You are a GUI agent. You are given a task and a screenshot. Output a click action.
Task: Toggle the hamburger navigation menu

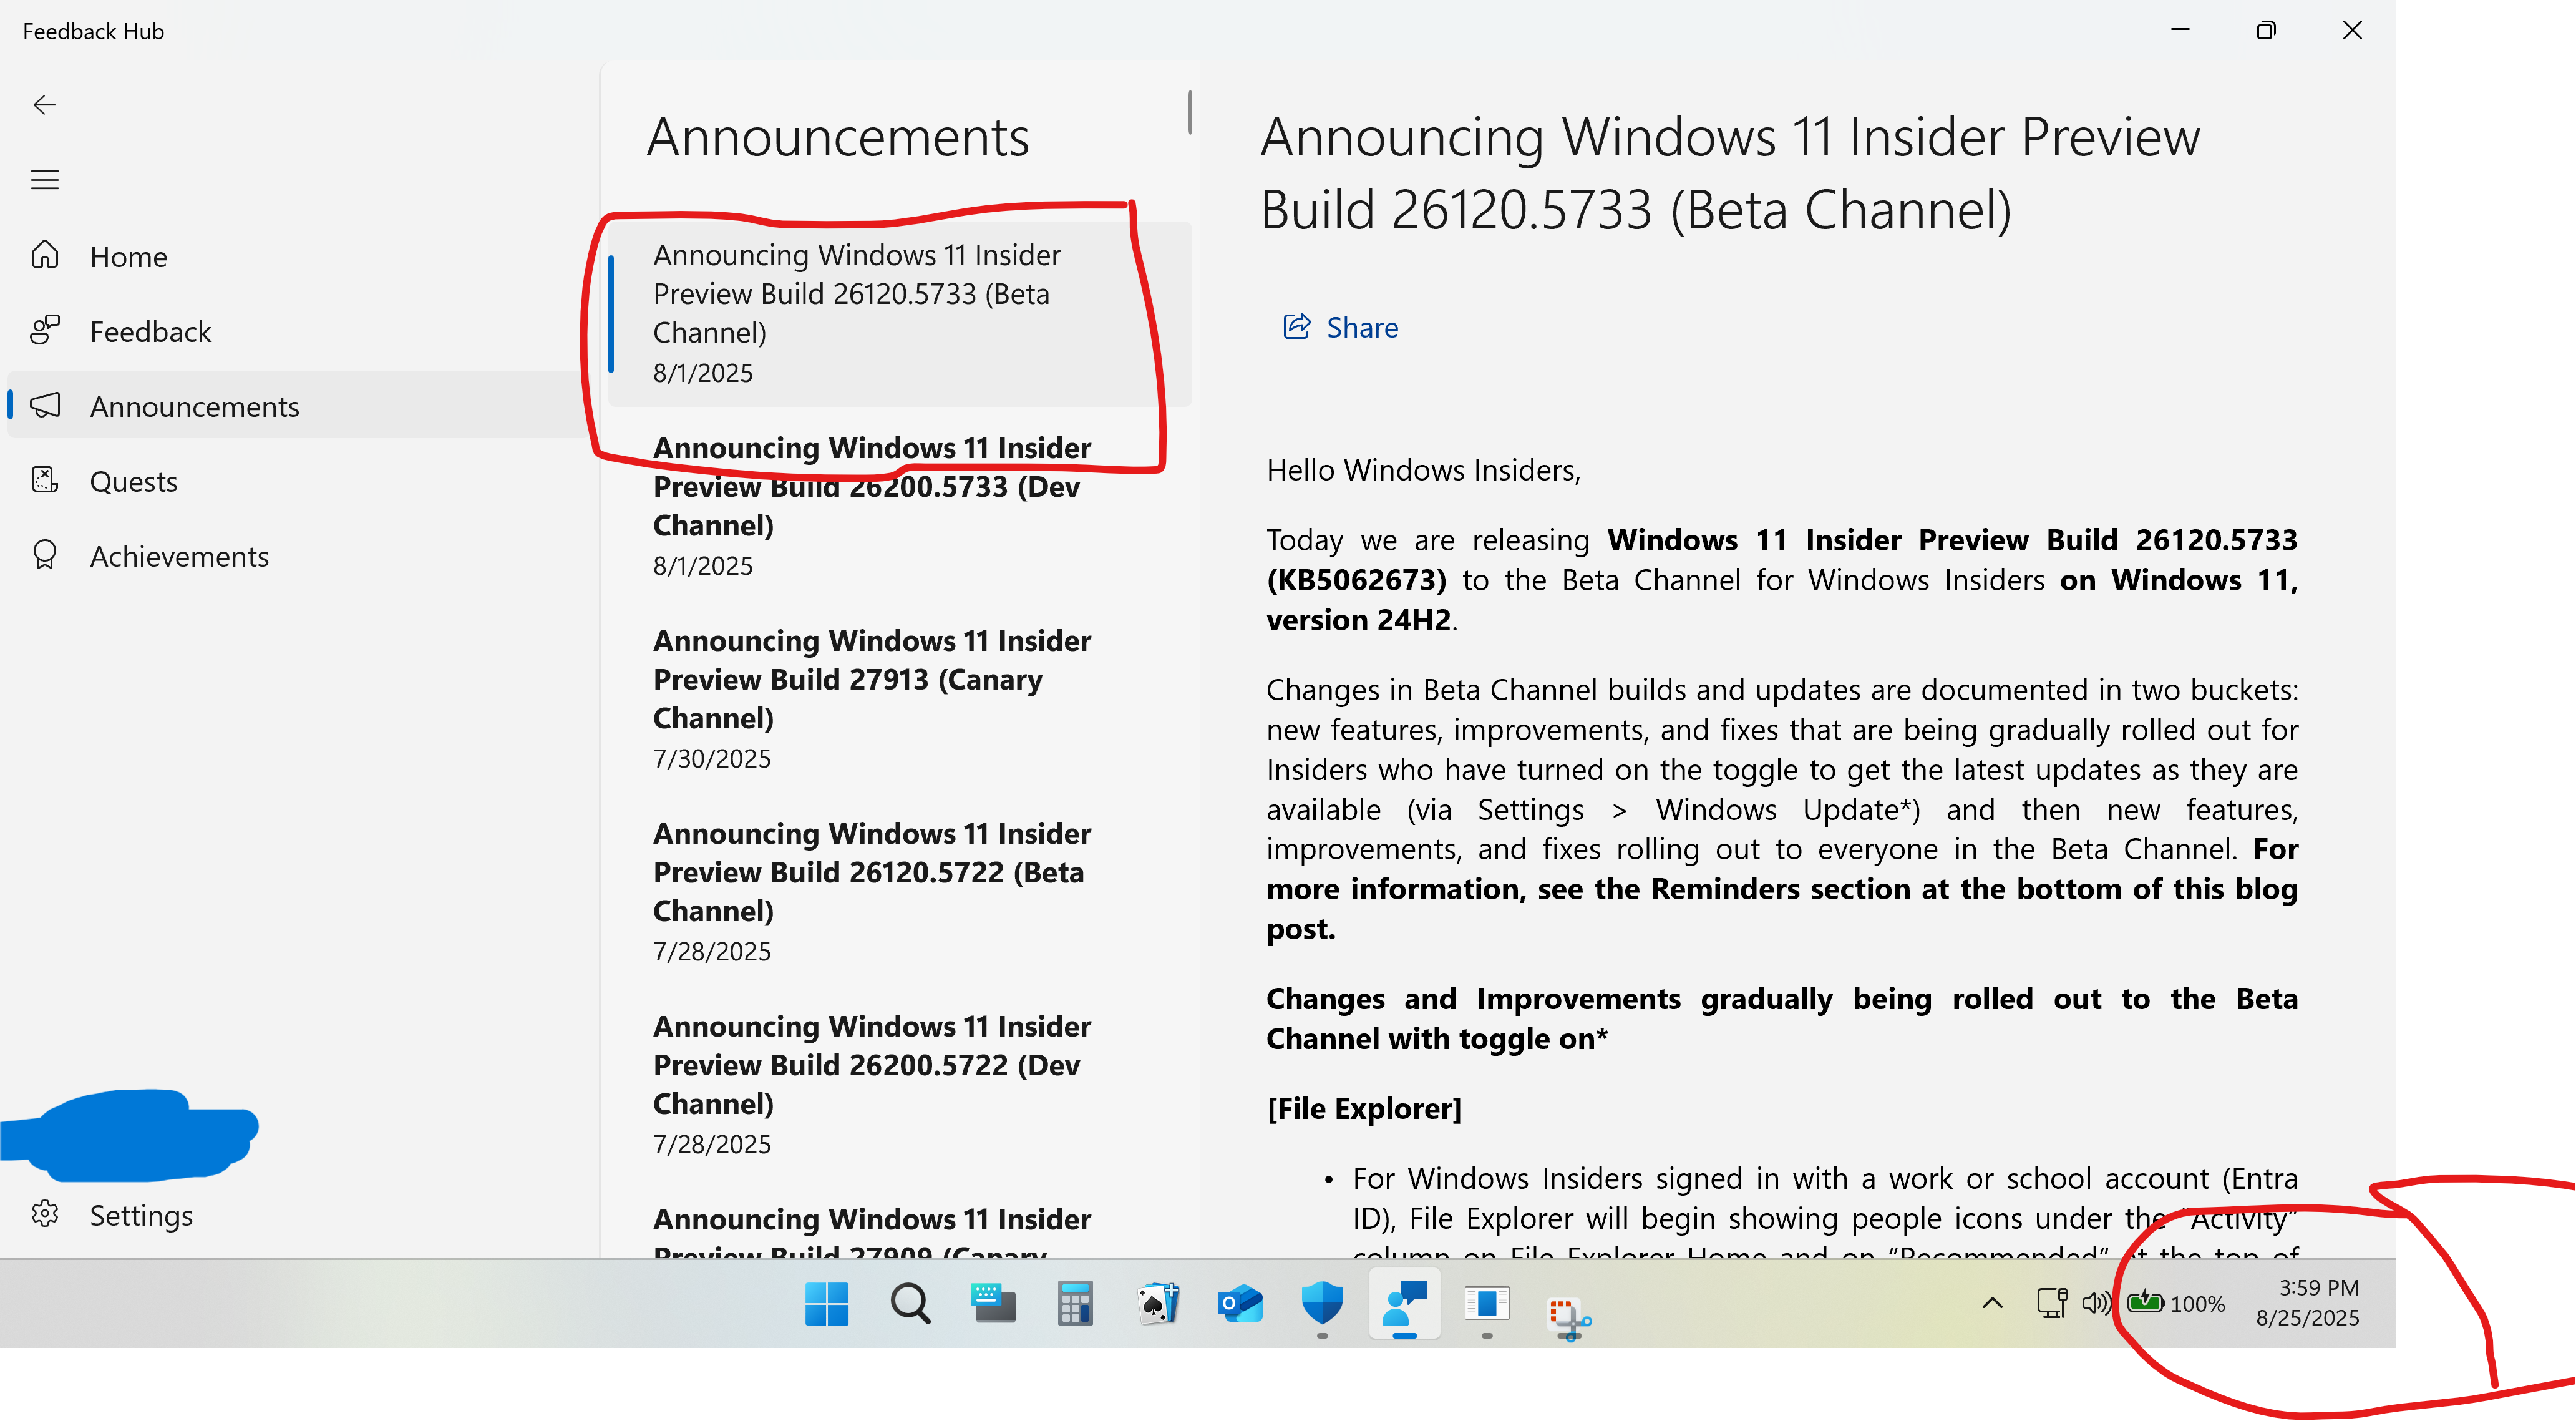point(44,180)
